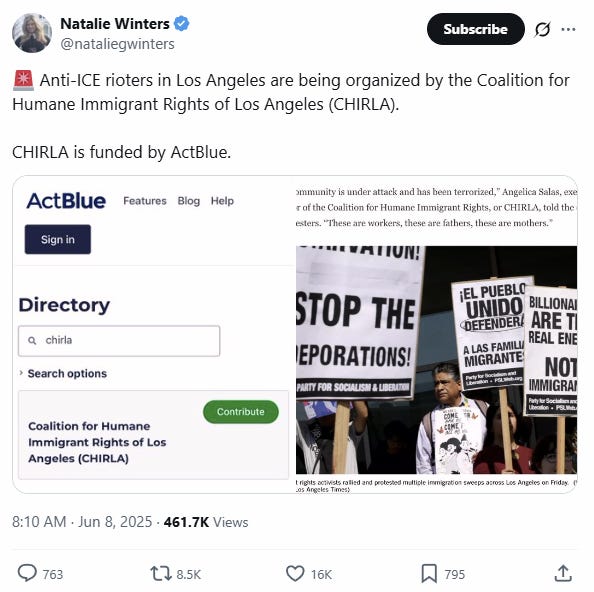The image size is (594, 592).
Task: Like the post with the heart icon
Action: click(295, 573)
